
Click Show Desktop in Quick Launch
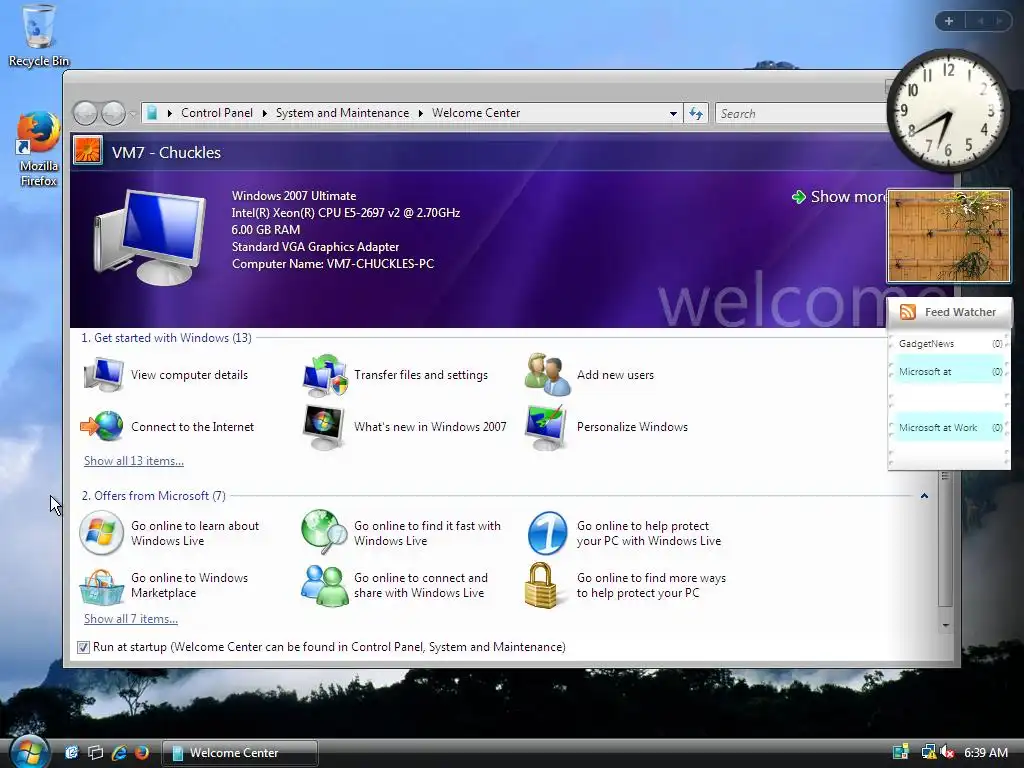(71, 752)
